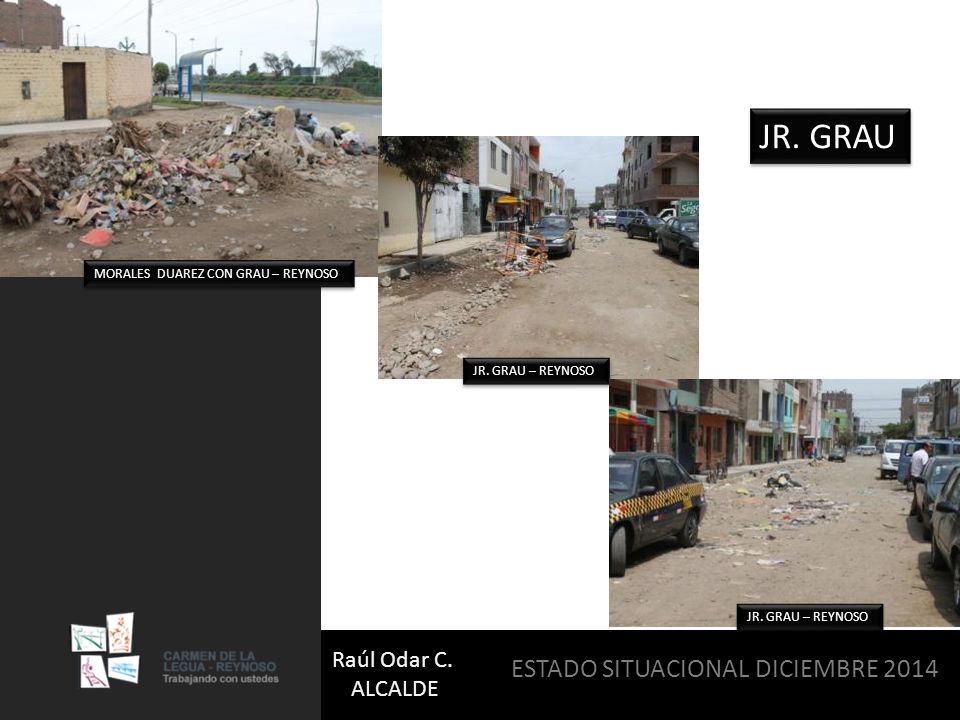Image resolution: width=960 pixels, height=720 pixels.
Task: Click the Carmen de la Legua municipality logo icon
Action: [x=105, y=650]
